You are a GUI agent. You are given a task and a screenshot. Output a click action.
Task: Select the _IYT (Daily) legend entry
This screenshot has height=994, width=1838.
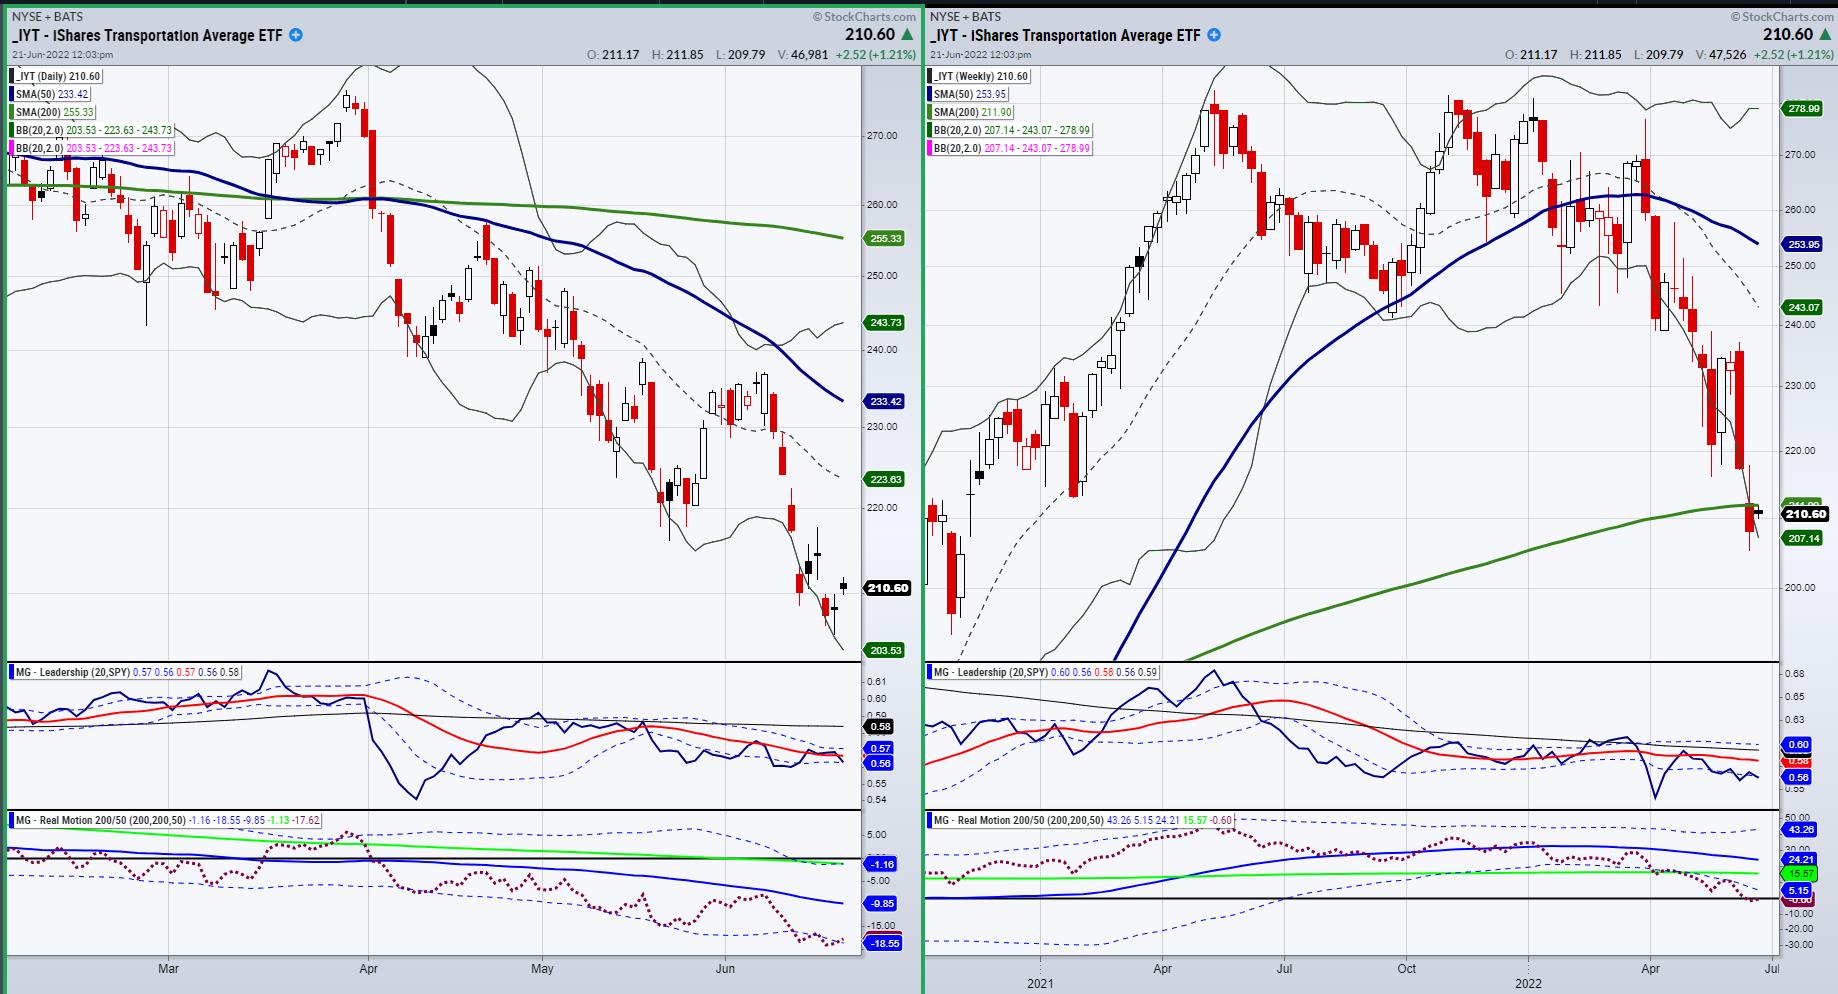[x=57, y=76]
